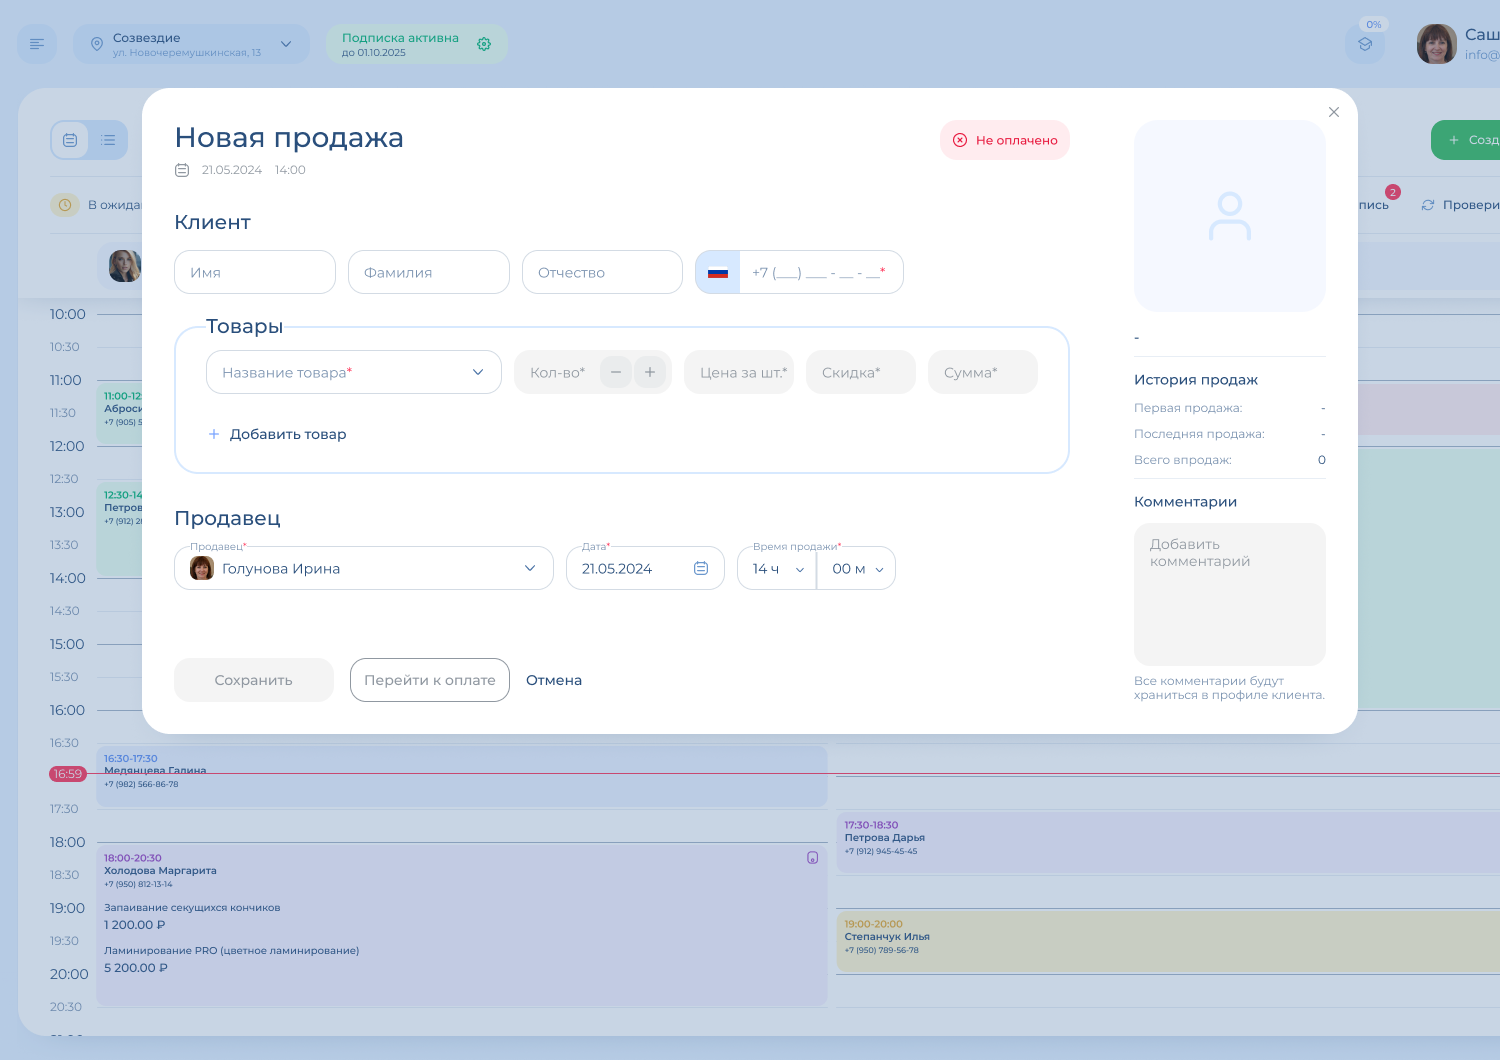Screen dimensions: 1500x1060
Task: Switch to list view toggle
Action: click(108, 140)
